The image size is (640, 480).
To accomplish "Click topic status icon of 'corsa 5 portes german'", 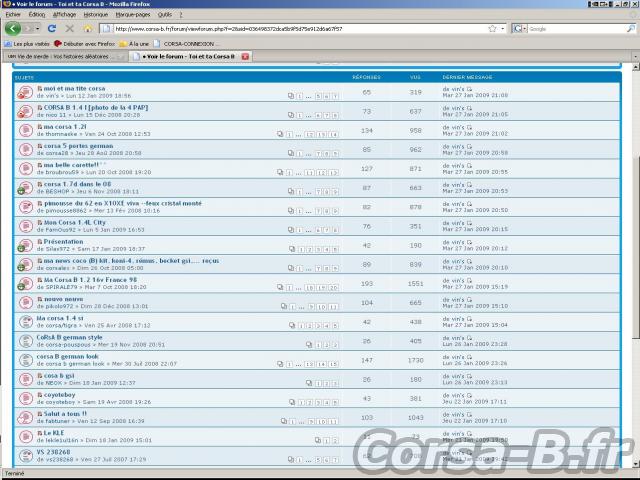I will tap(26, 149).
